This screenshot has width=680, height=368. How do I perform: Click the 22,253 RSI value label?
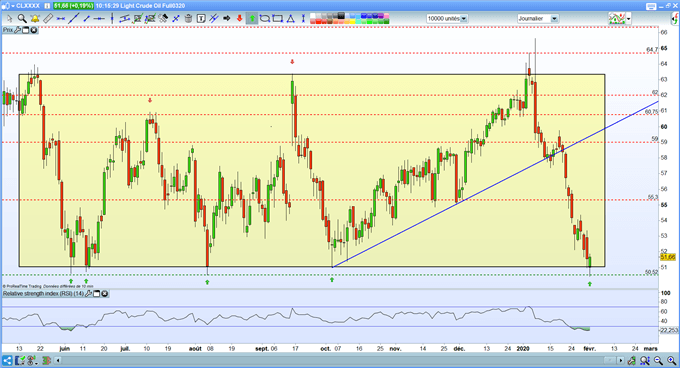(x=669, y=330)
